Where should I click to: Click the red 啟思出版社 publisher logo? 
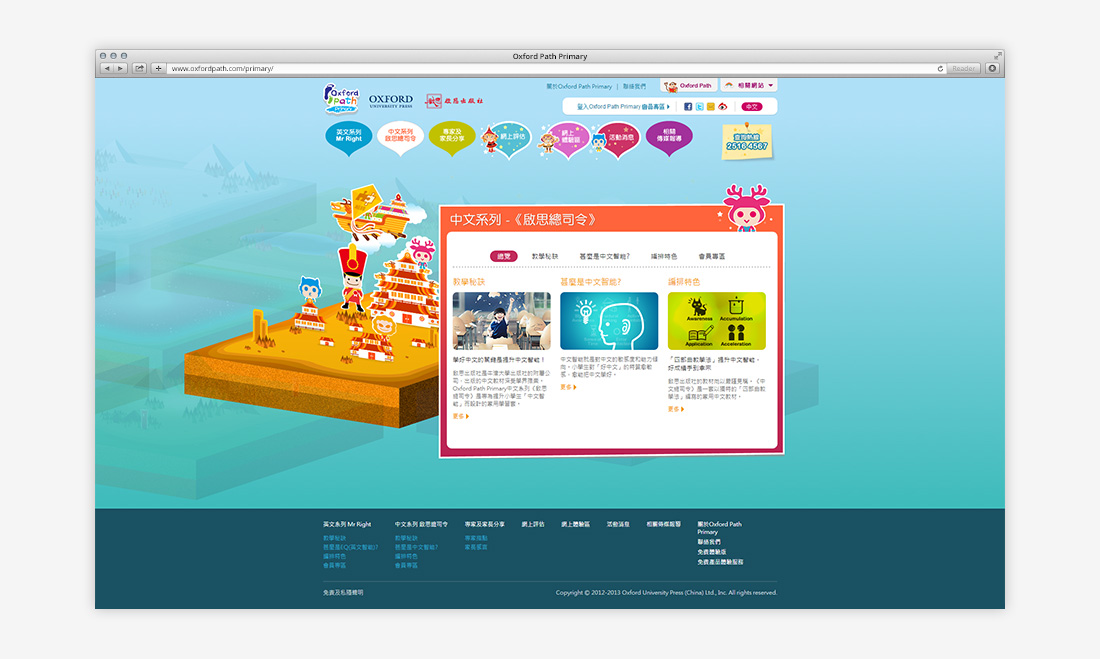[x=455, y=101]
